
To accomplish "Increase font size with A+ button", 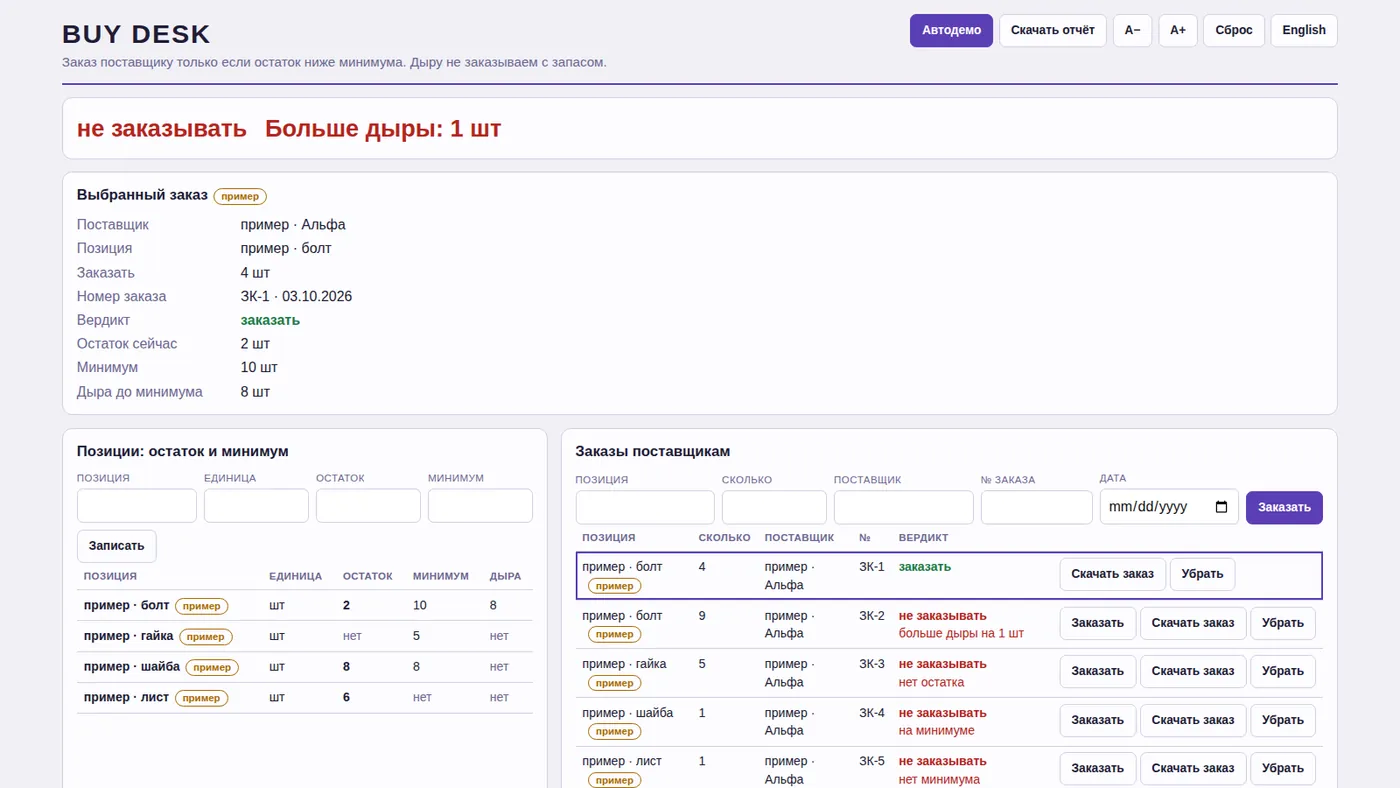I will (x=1178, y=30).
